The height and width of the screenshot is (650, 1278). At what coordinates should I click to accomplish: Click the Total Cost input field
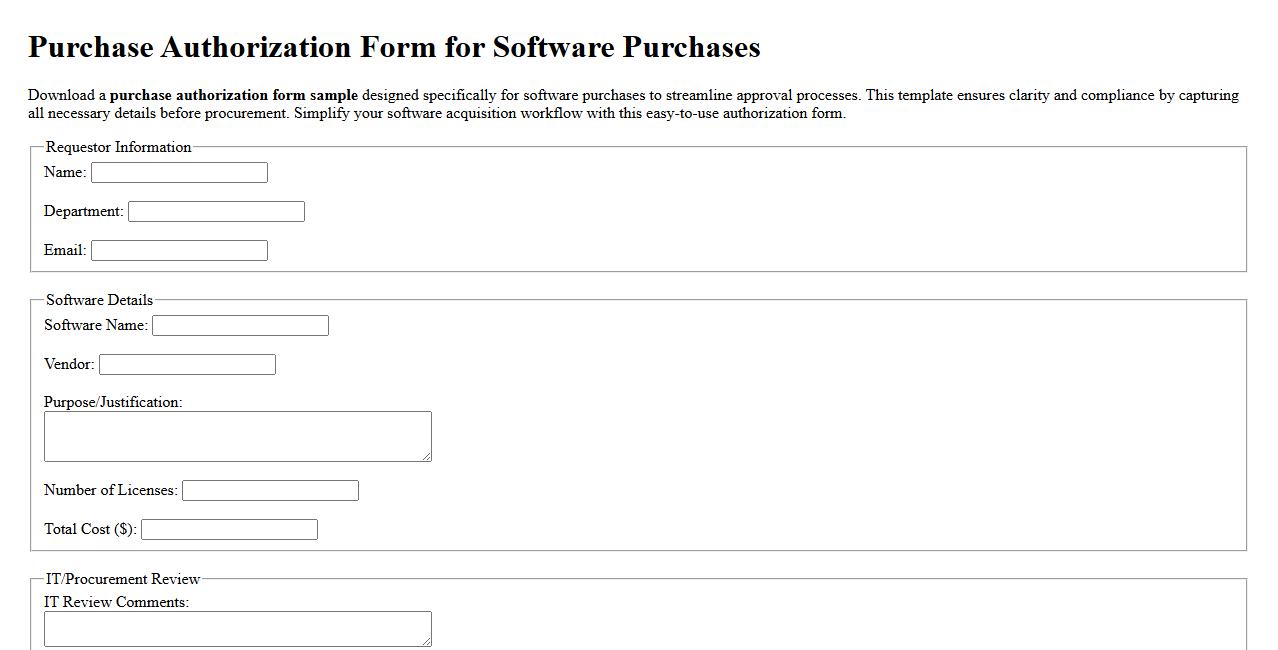click(228, 529)
